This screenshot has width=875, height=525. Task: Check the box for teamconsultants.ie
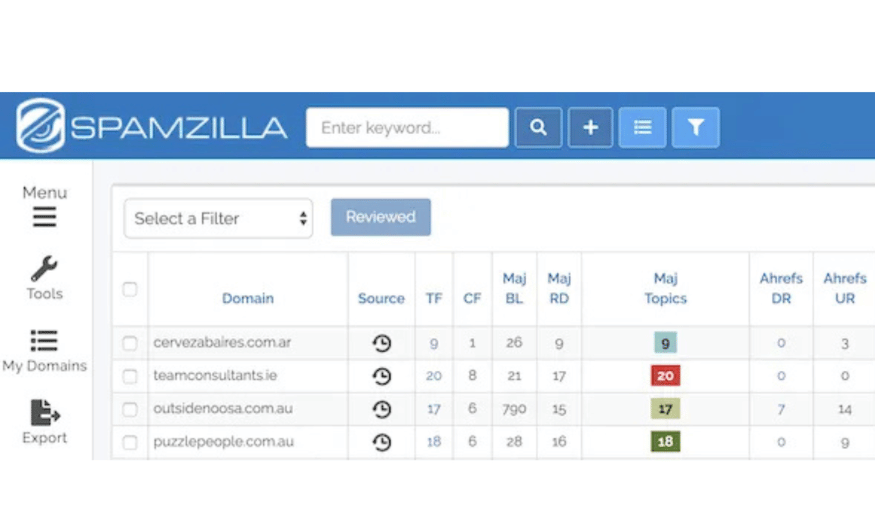pyautogui.click(x=129, y=376)
